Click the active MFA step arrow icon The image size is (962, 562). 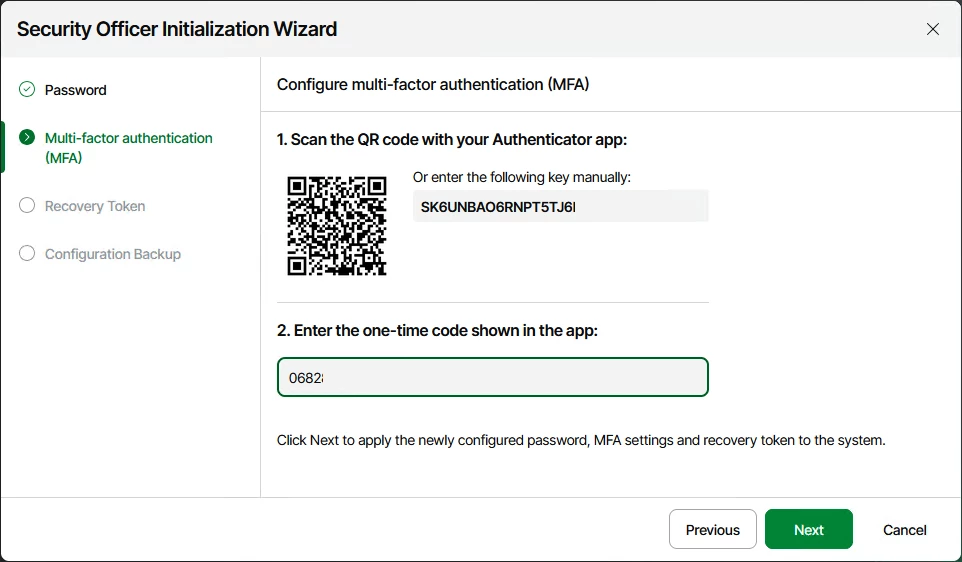click(27, 137)
